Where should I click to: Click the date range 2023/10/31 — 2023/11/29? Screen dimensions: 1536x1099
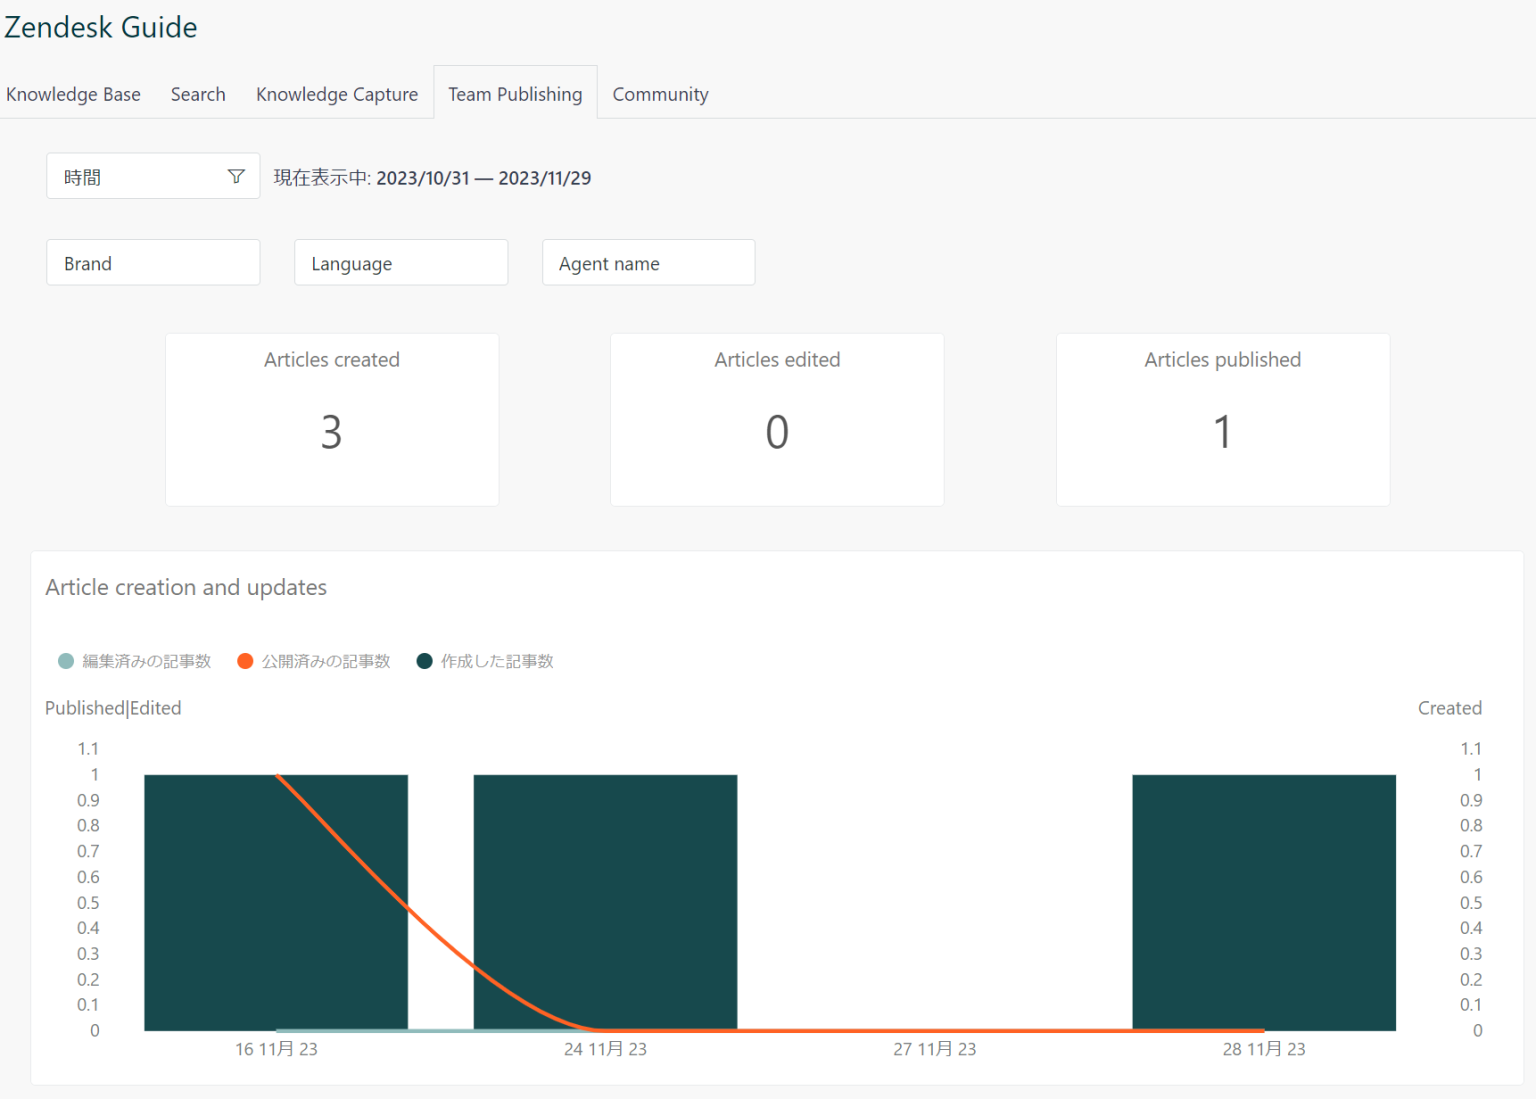point(483,177)
